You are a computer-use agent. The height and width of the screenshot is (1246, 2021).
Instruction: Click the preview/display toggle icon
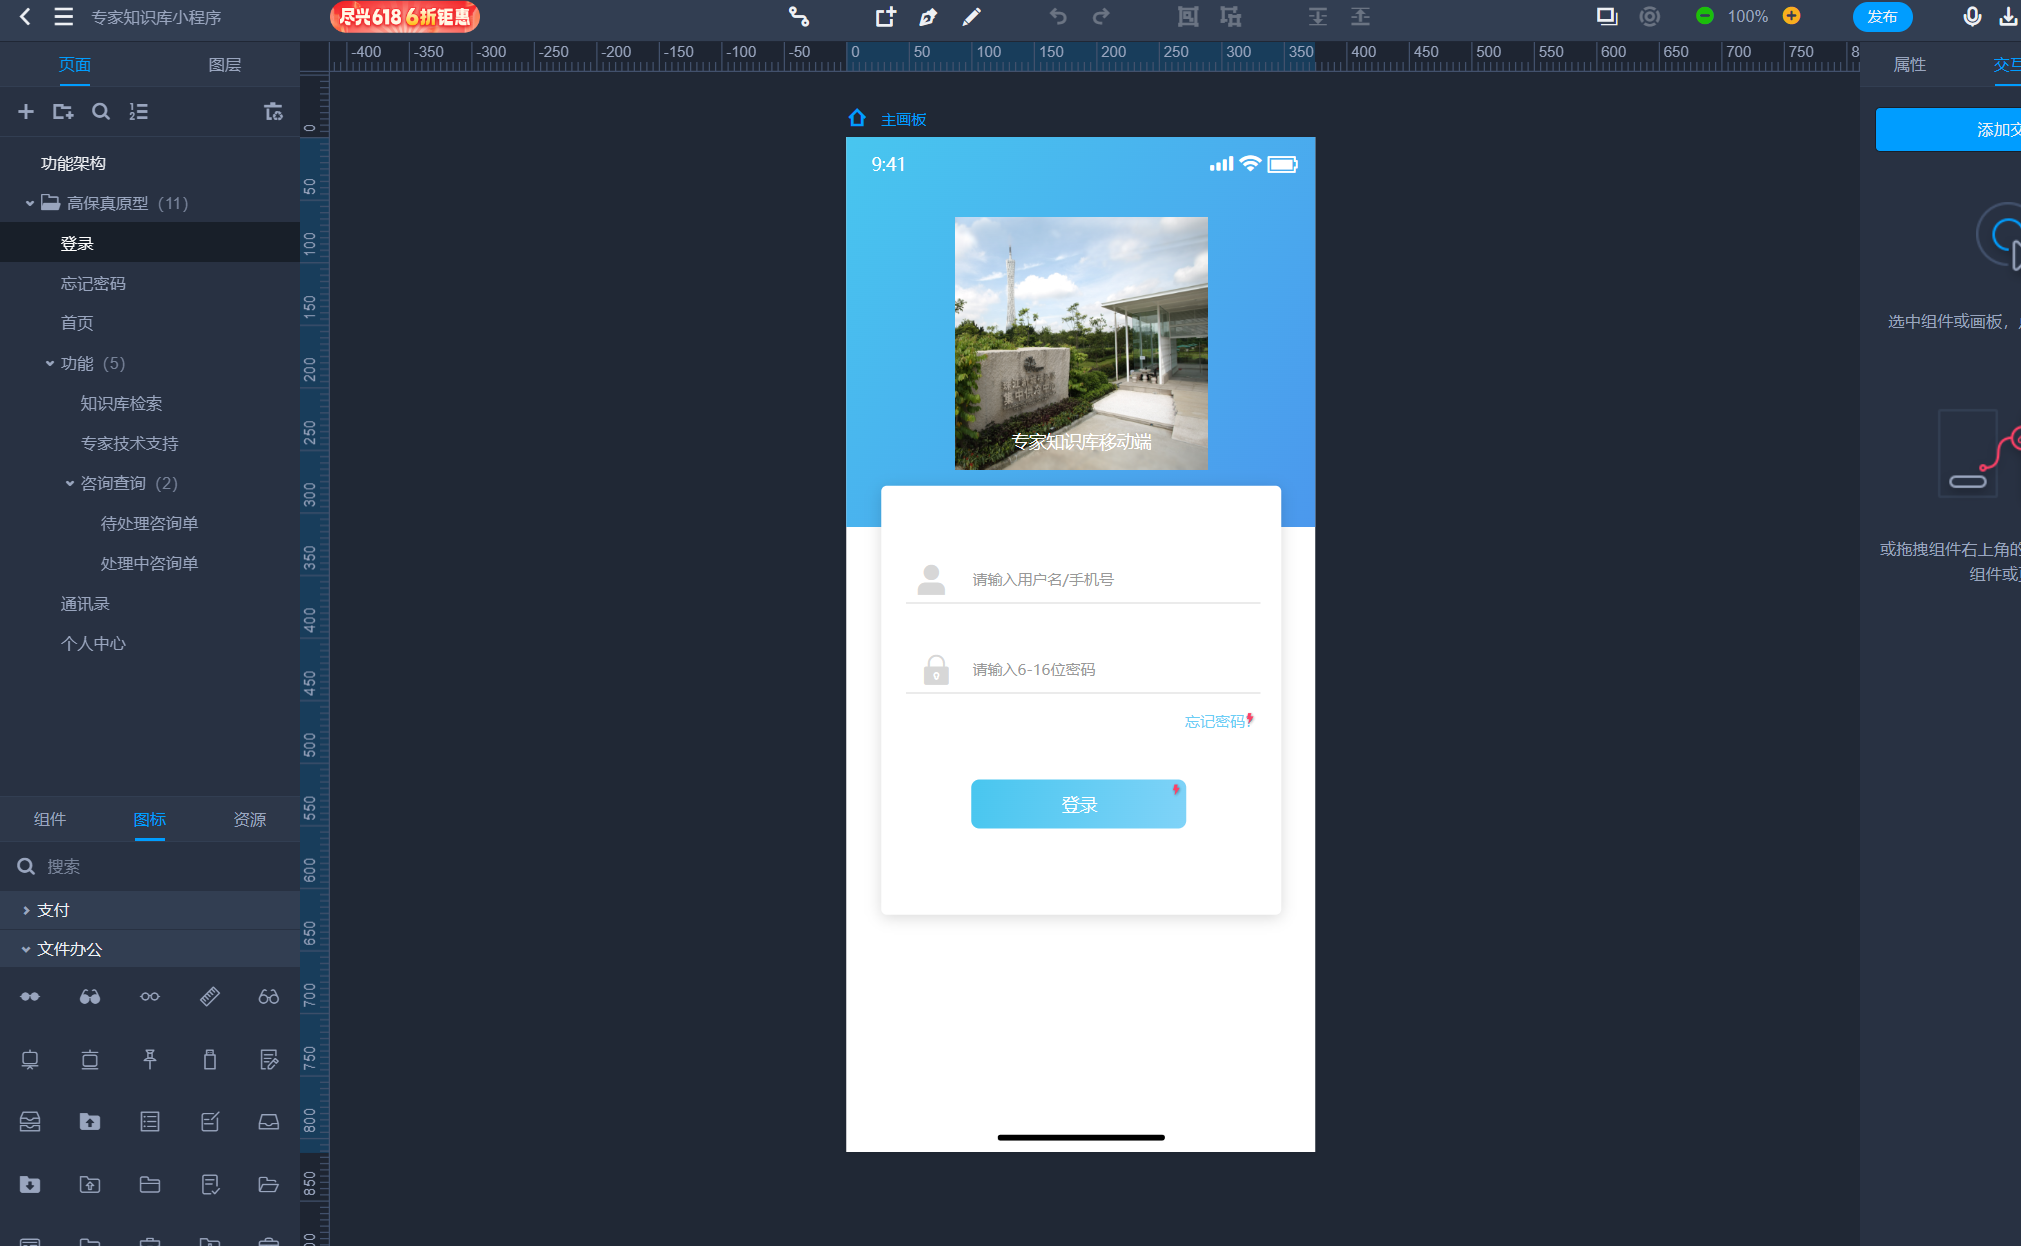pyautogui.click(x=1607, y=17)
